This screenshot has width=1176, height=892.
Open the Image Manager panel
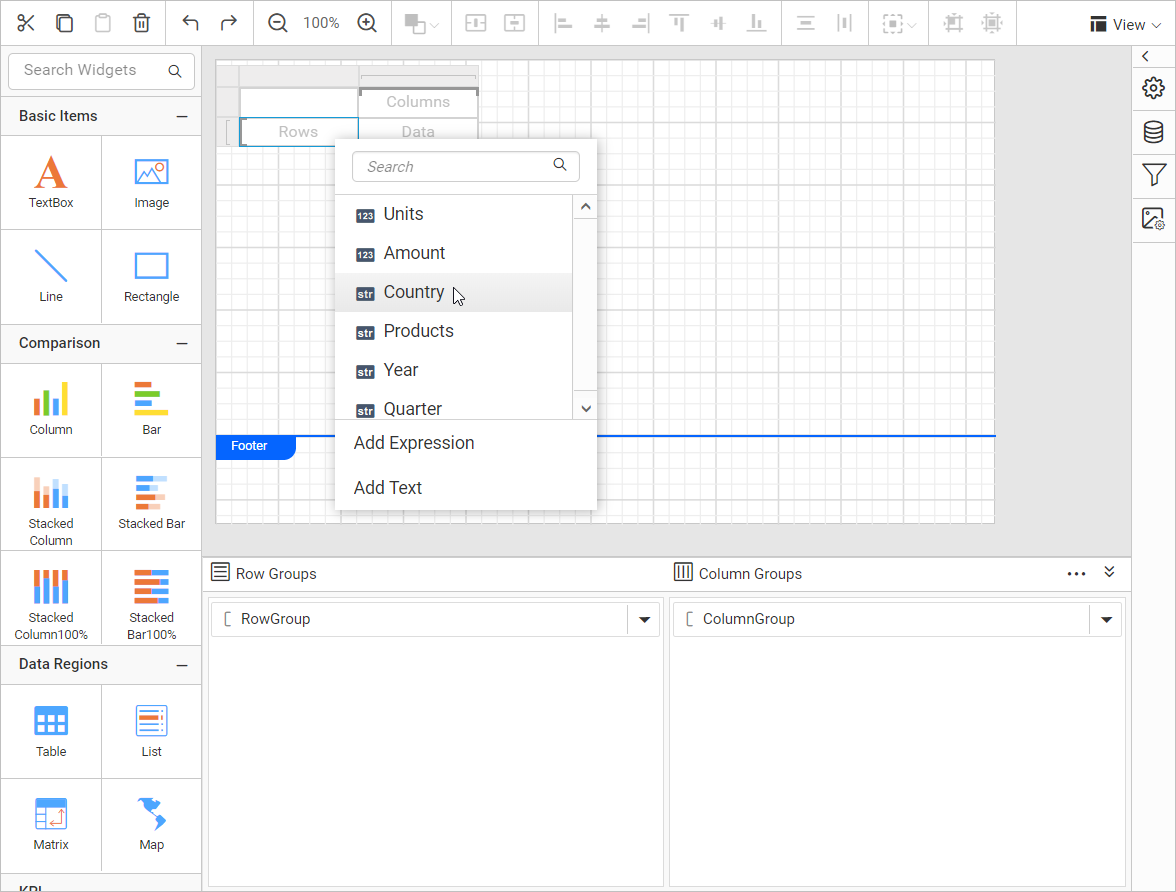[x=1154, y=219]
